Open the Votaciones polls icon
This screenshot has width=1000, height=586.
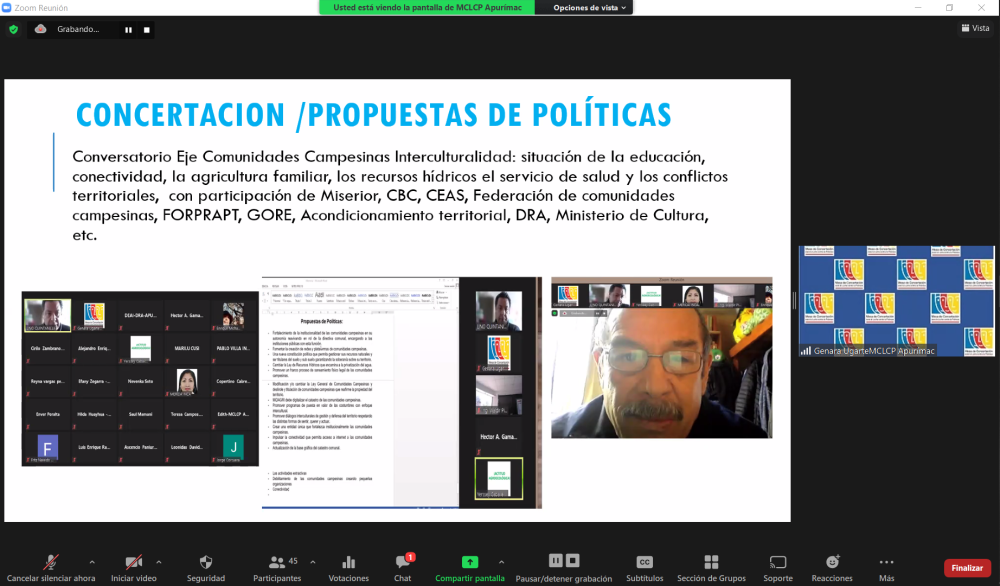click(349, 563)
